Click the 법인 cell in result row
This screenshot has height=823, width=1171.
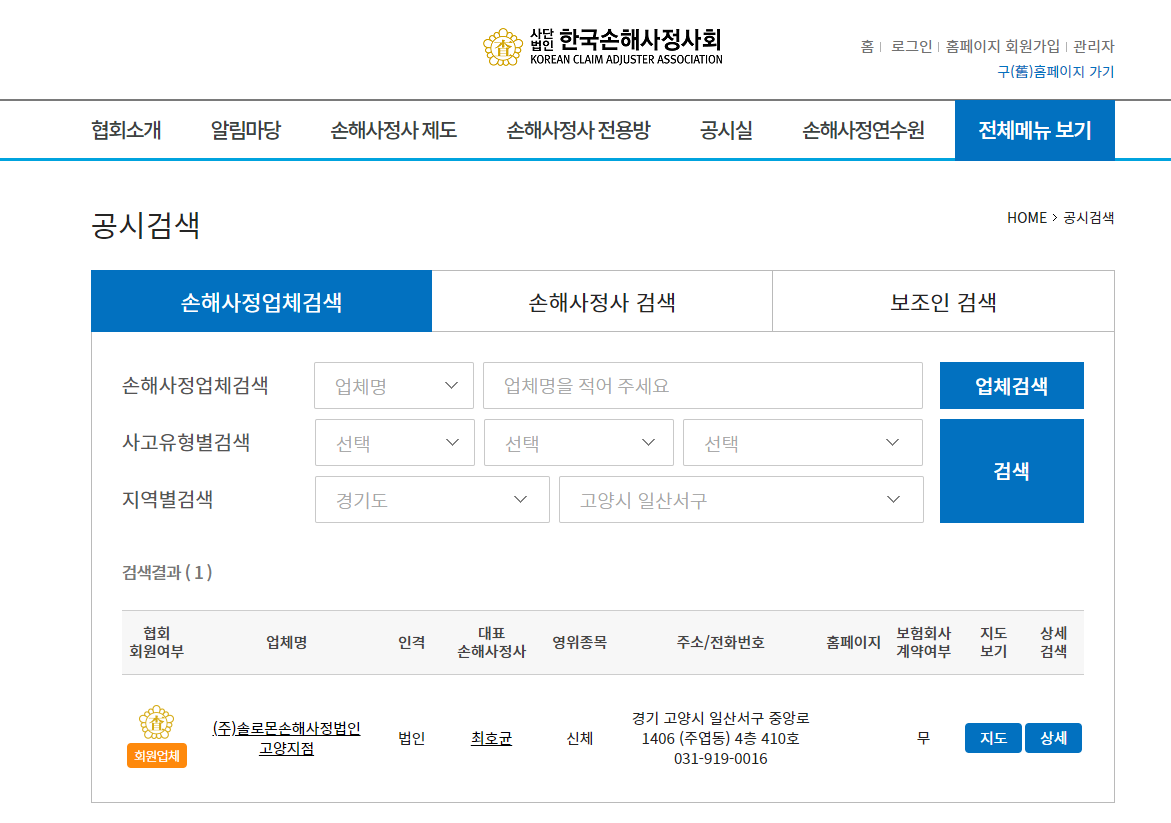(411, 738)
